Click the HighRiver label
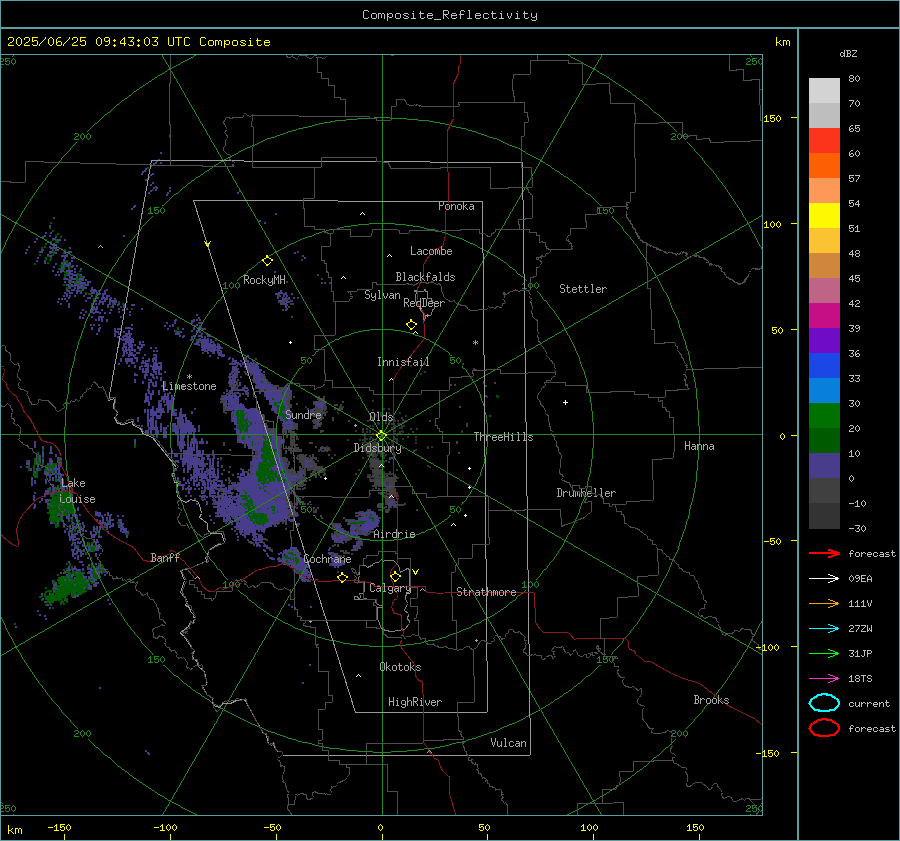This screenshot has width=900, height=841. tap(415, 702)
